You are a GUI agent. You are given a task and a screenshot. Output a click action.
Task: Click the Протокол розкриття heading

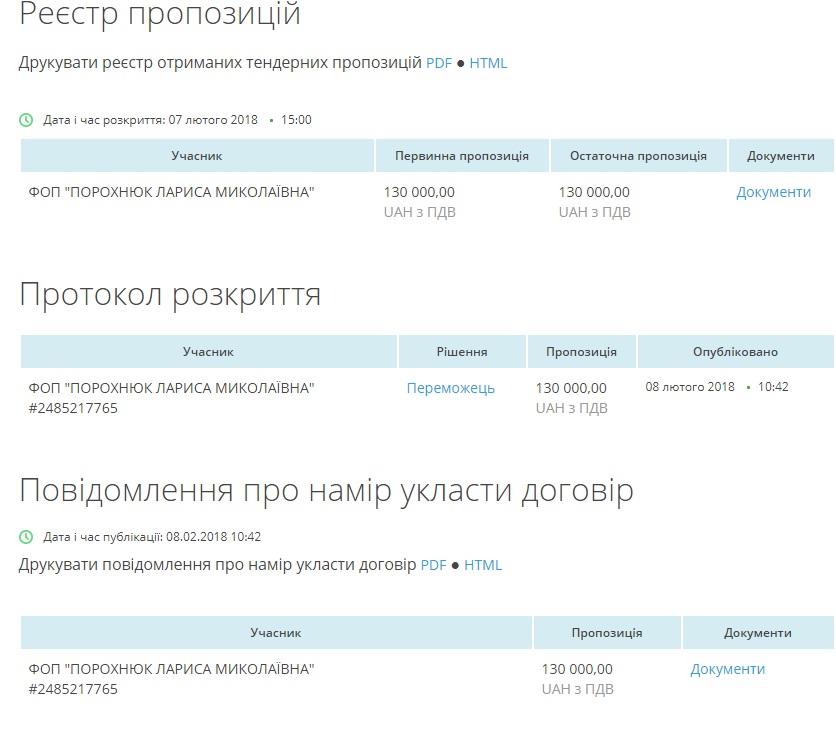pyautogui.click(x=170, y=296)
